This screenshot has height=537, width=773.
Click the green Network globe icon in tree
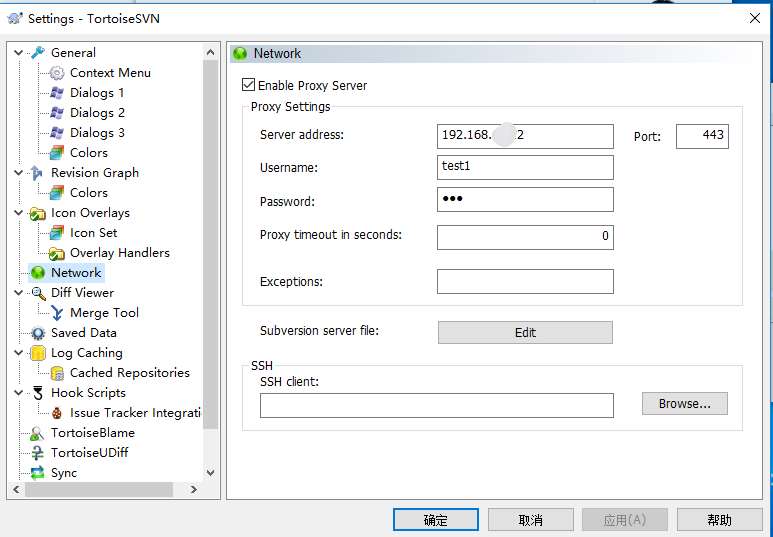click(37, 273)
